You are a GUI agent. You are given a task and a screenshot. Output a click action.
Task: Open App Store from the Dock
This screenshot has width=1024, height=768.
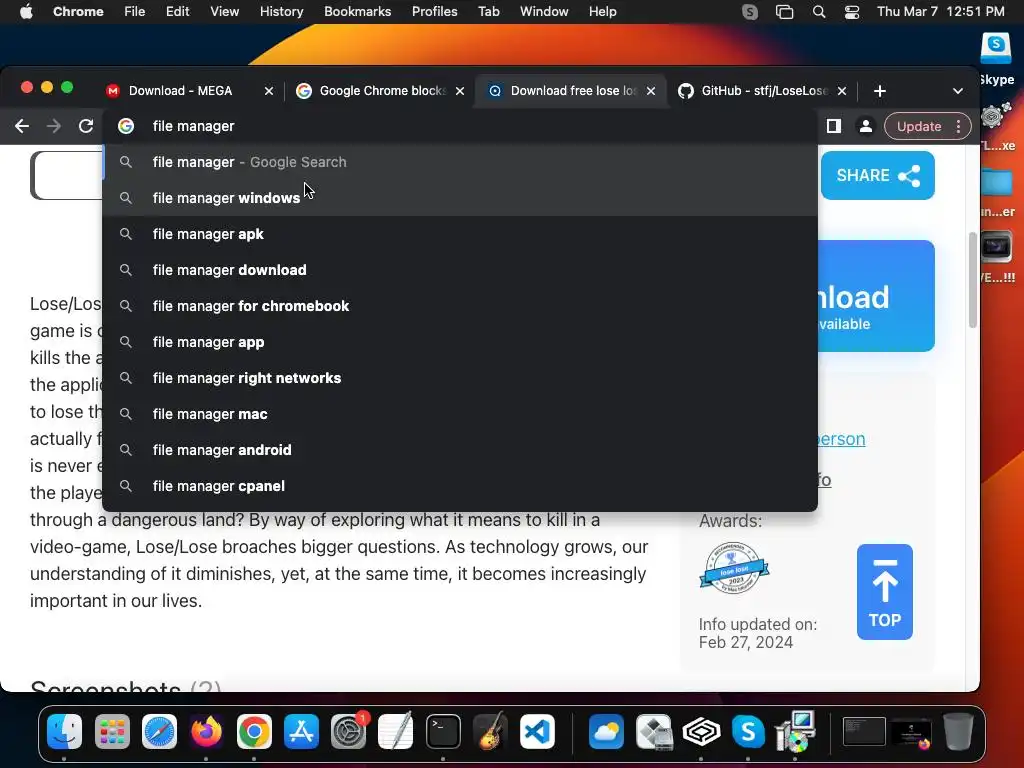pyautogui.click(x=301, y=731)
